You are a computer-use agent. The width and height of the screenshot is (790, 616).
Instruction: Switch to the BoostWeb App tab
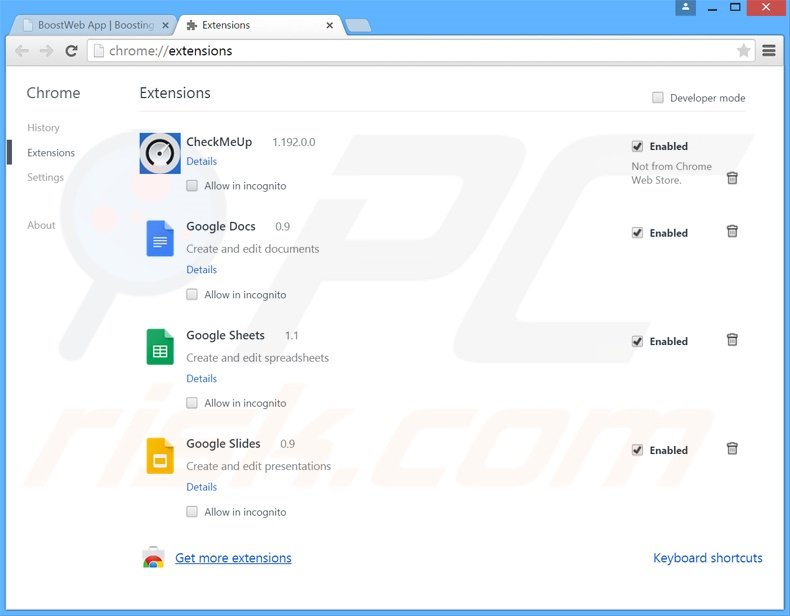90,25
